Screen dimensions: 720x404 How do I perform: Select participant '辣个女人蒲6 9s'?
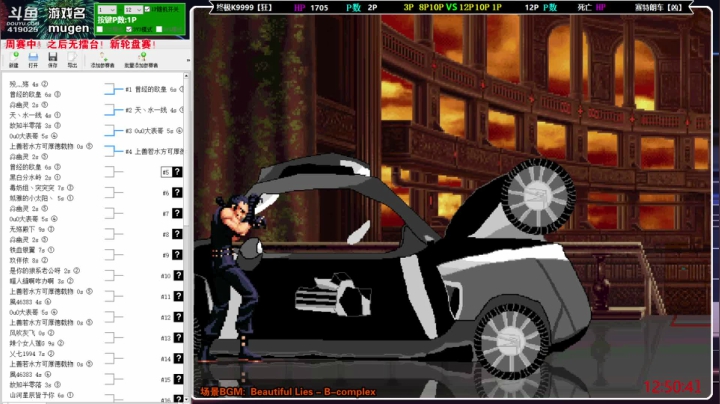coord(37,343)
